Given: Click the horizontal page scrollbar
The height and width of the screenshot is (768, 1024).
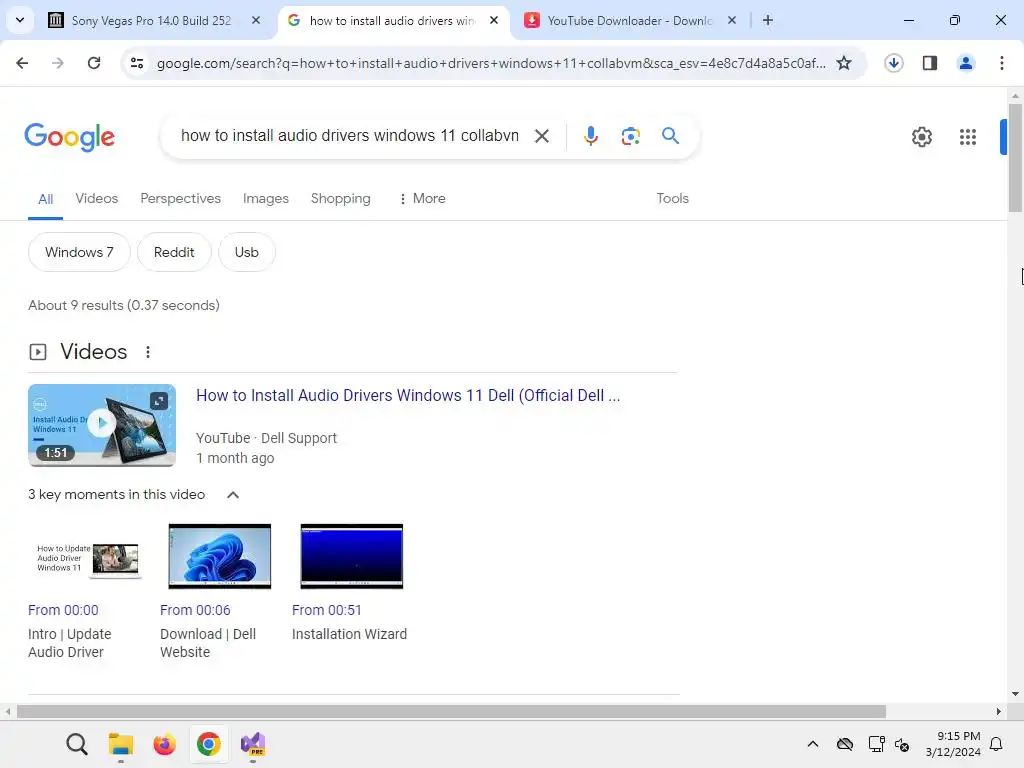Looking at the screenshot, I should (451, 711).
